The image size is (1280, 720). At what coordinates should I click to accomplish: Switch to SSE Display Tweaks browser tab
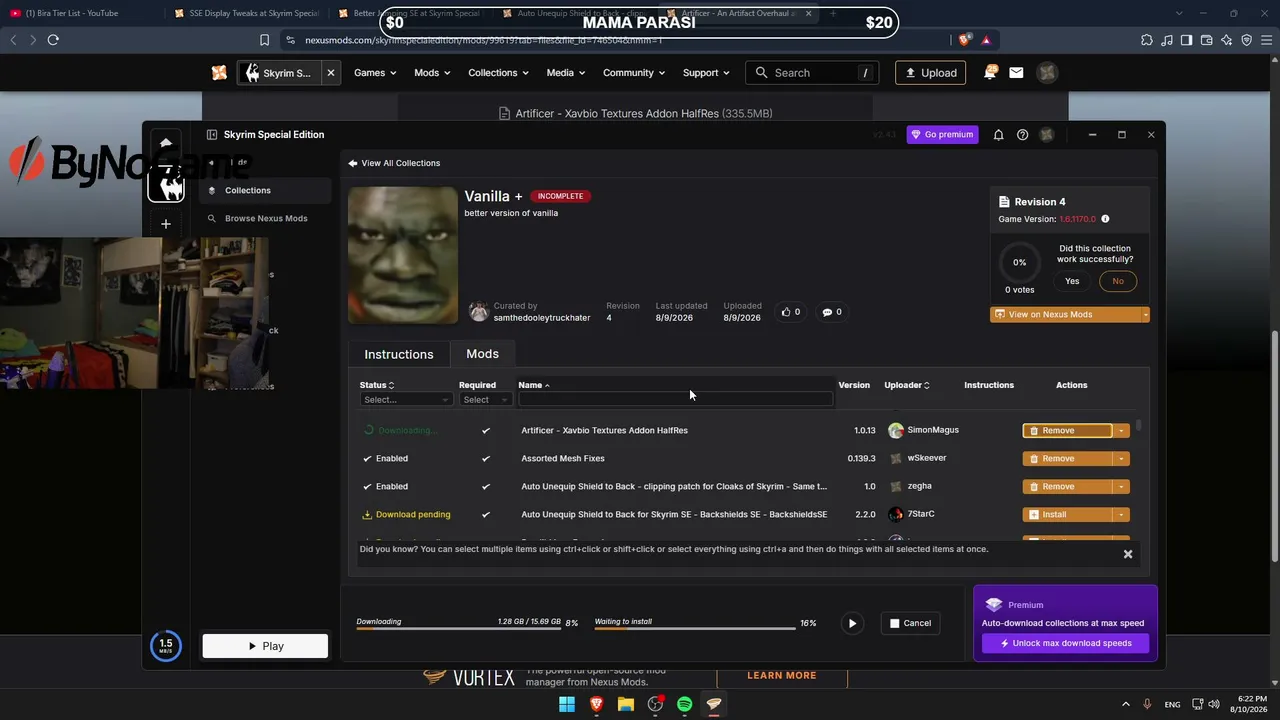(246, 13)
